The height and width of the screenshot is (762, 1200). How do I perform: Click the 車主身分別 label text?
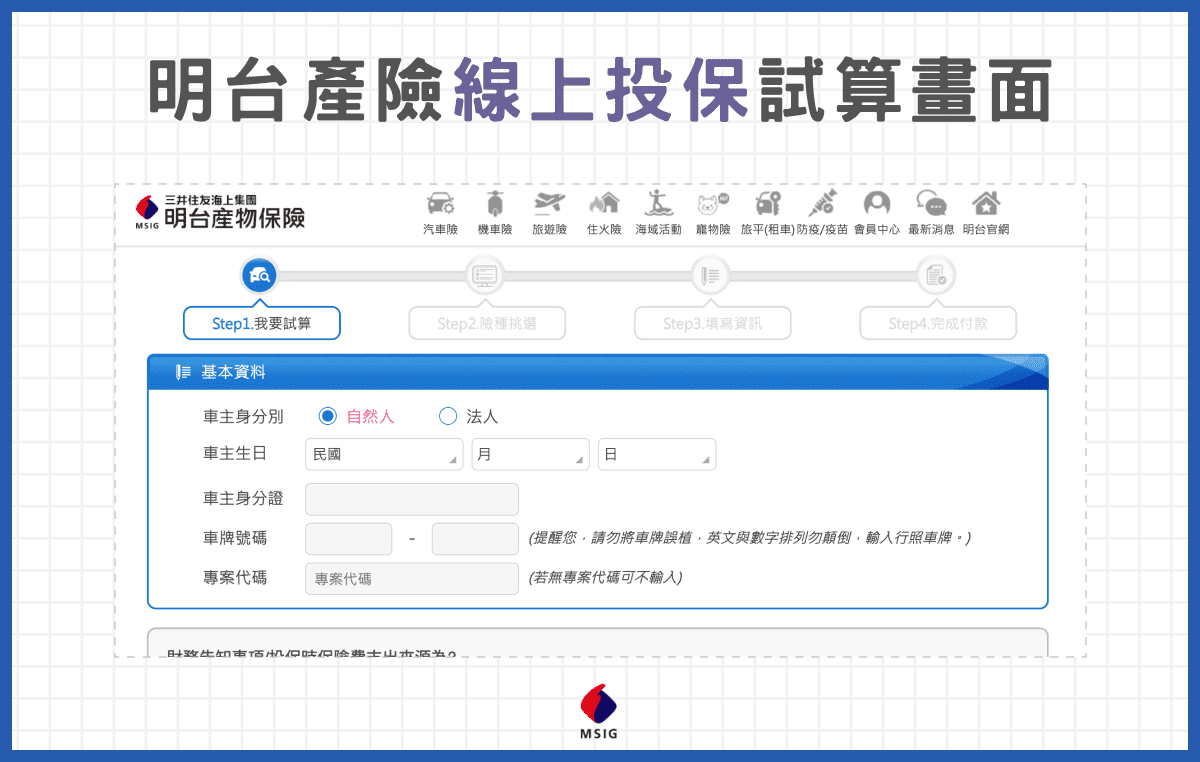243,416
